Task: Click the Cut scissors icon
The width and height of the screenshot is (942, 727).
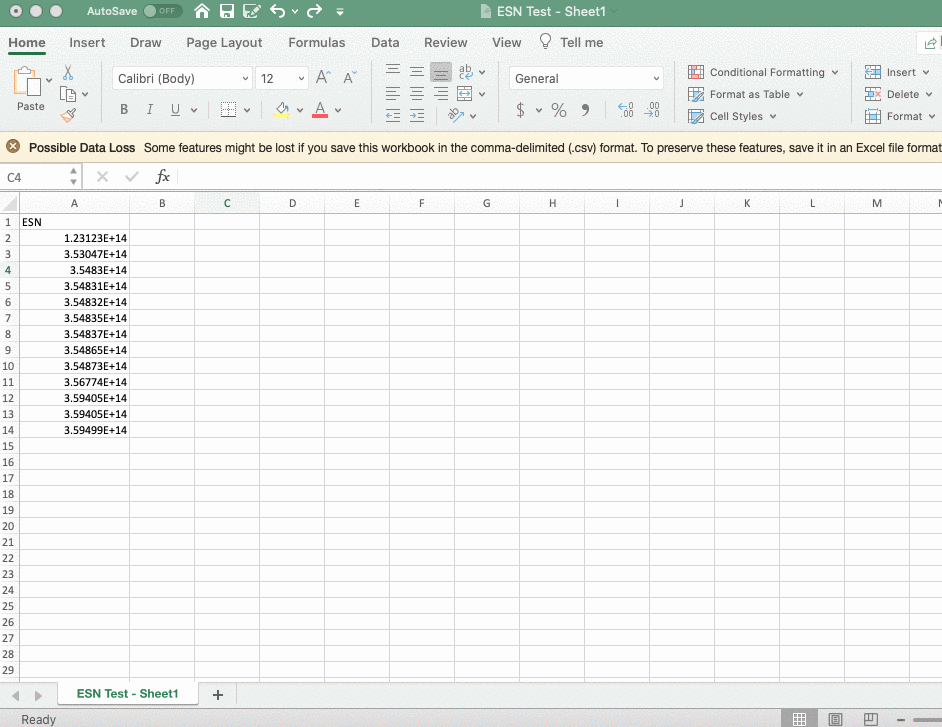Action: pyautogui.click(x=68, y=73)
